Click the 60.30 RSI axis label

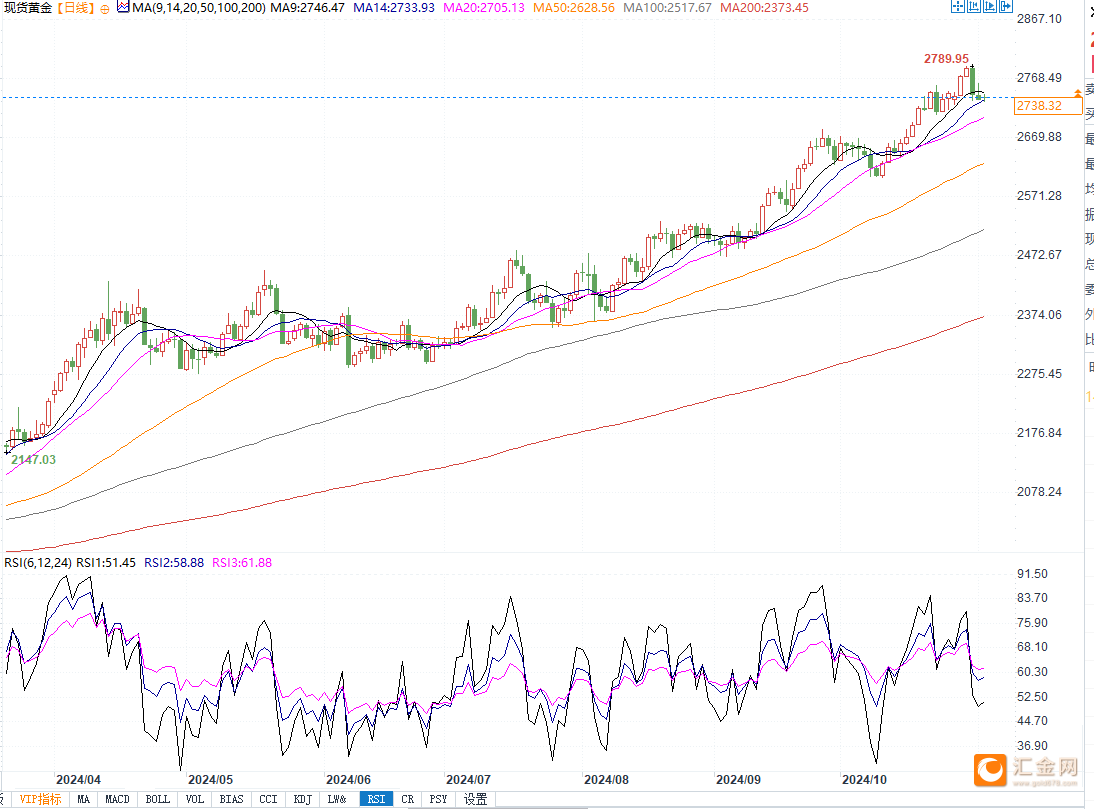(x=1033, y=672)
